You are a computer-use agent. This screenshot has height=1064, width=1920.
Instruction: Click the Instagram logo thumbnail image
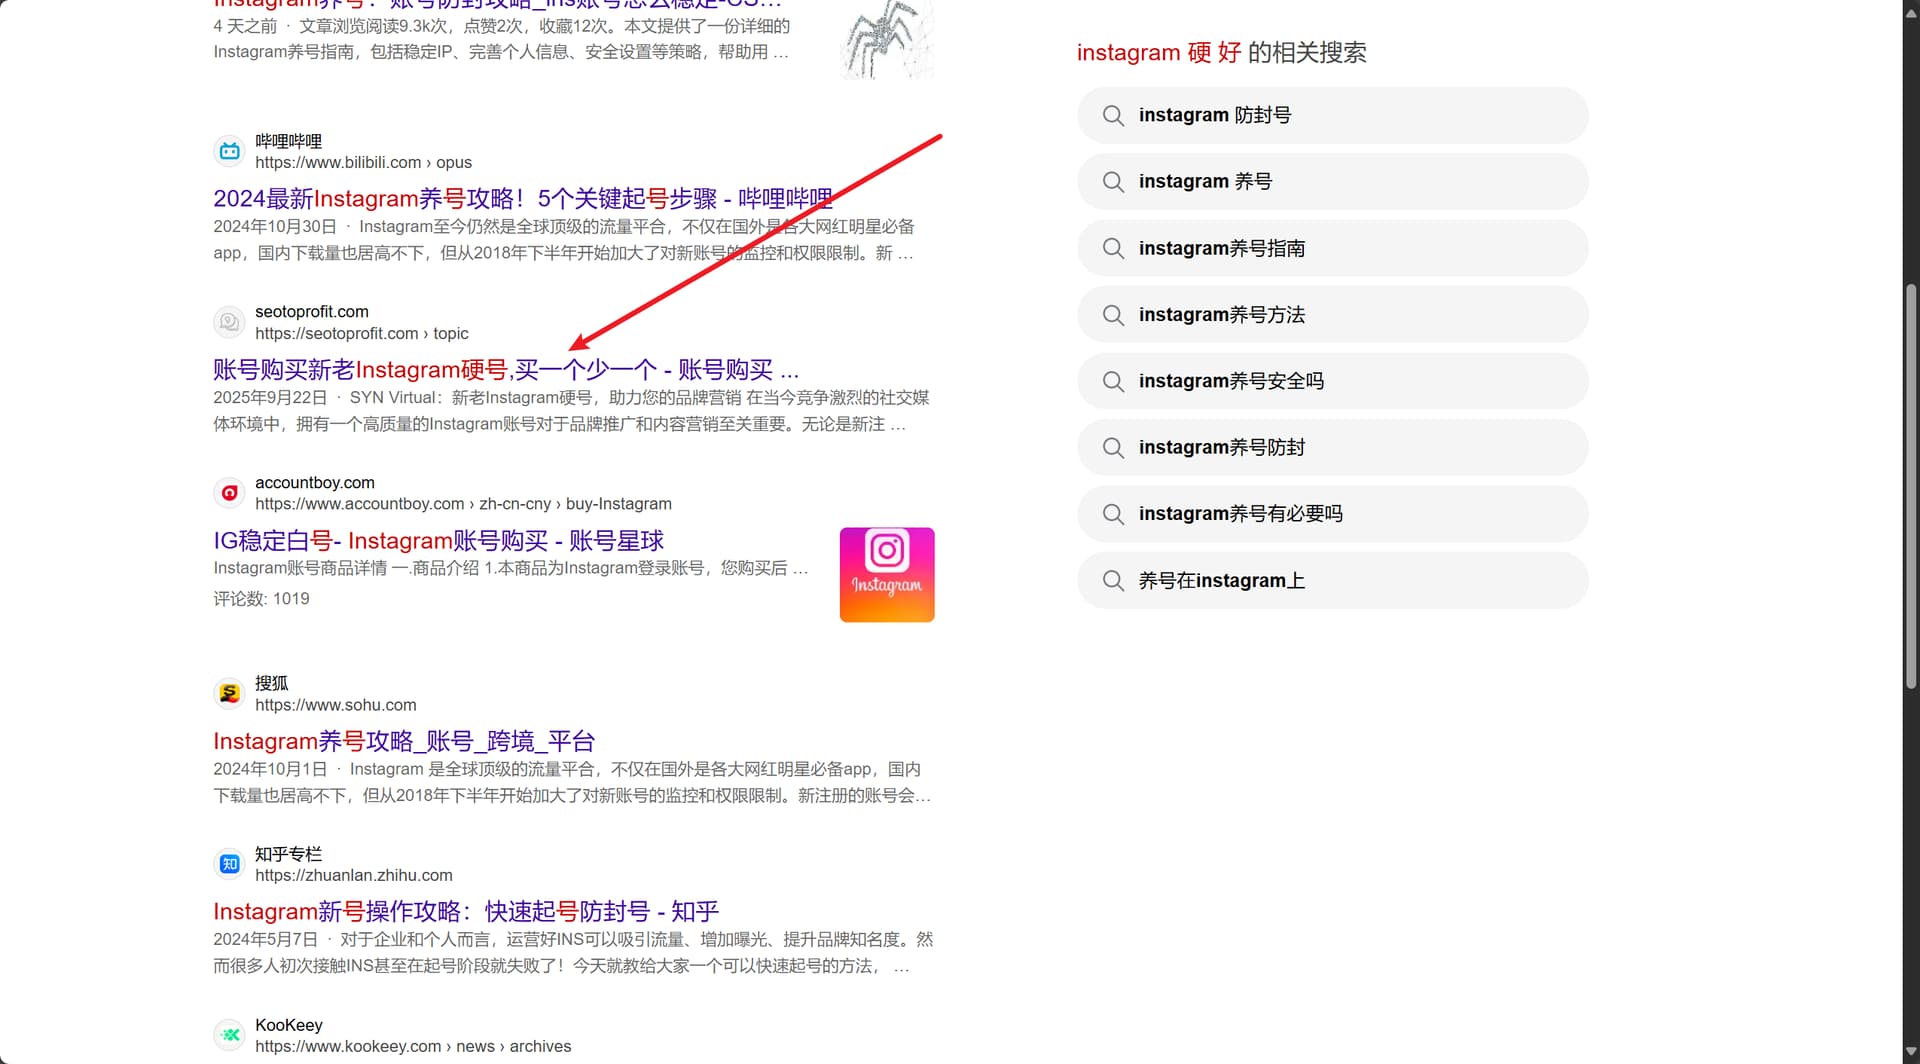pyautogui.click(x=886, y=575)
